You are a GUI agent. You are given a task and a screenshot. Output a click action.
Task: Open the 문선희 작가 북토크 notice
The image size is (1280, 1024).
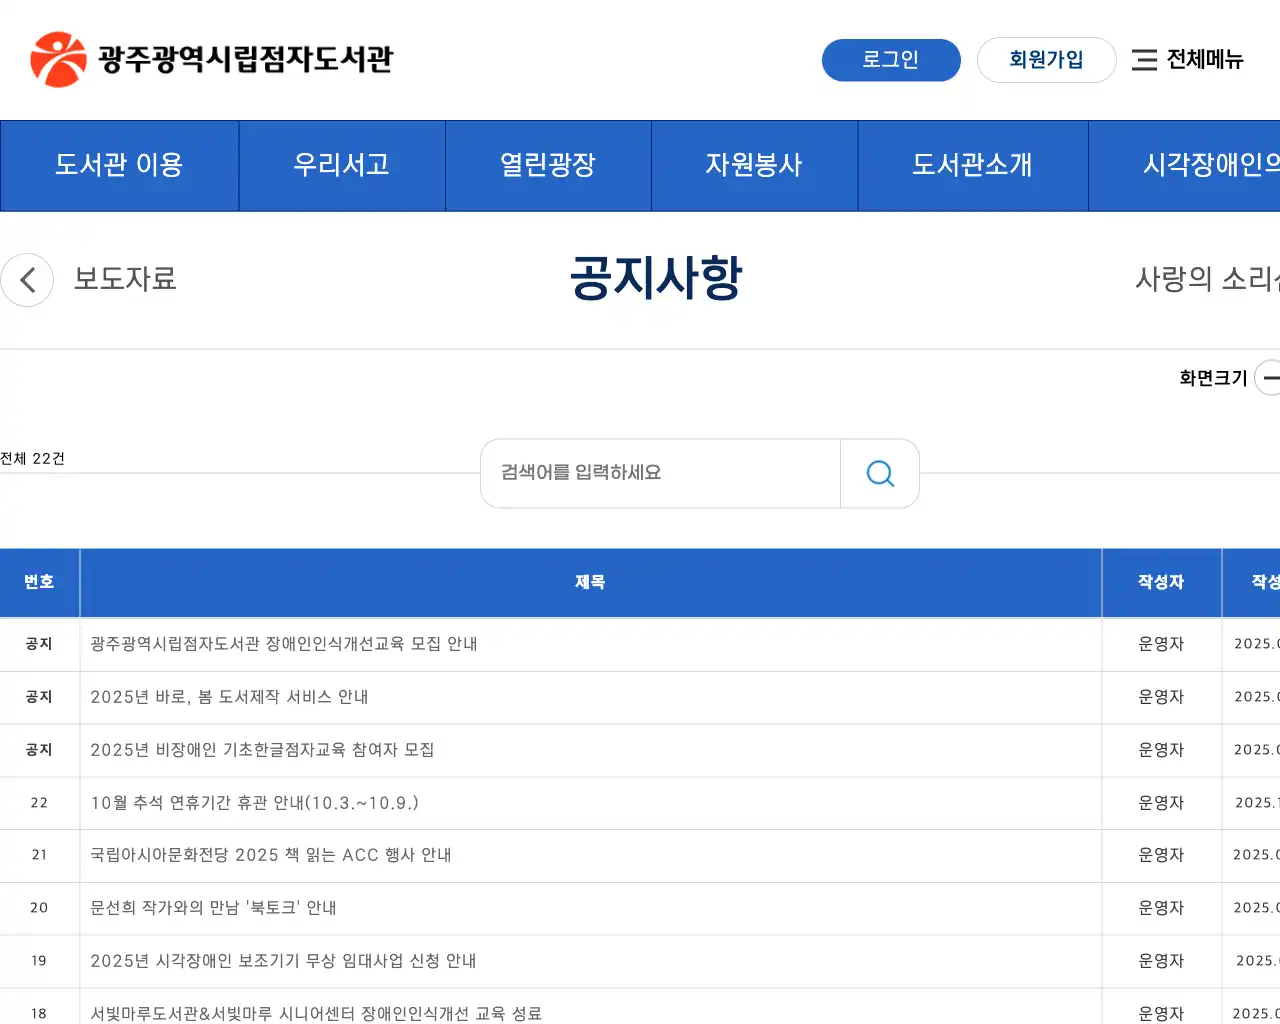click(x=213, y=908)
